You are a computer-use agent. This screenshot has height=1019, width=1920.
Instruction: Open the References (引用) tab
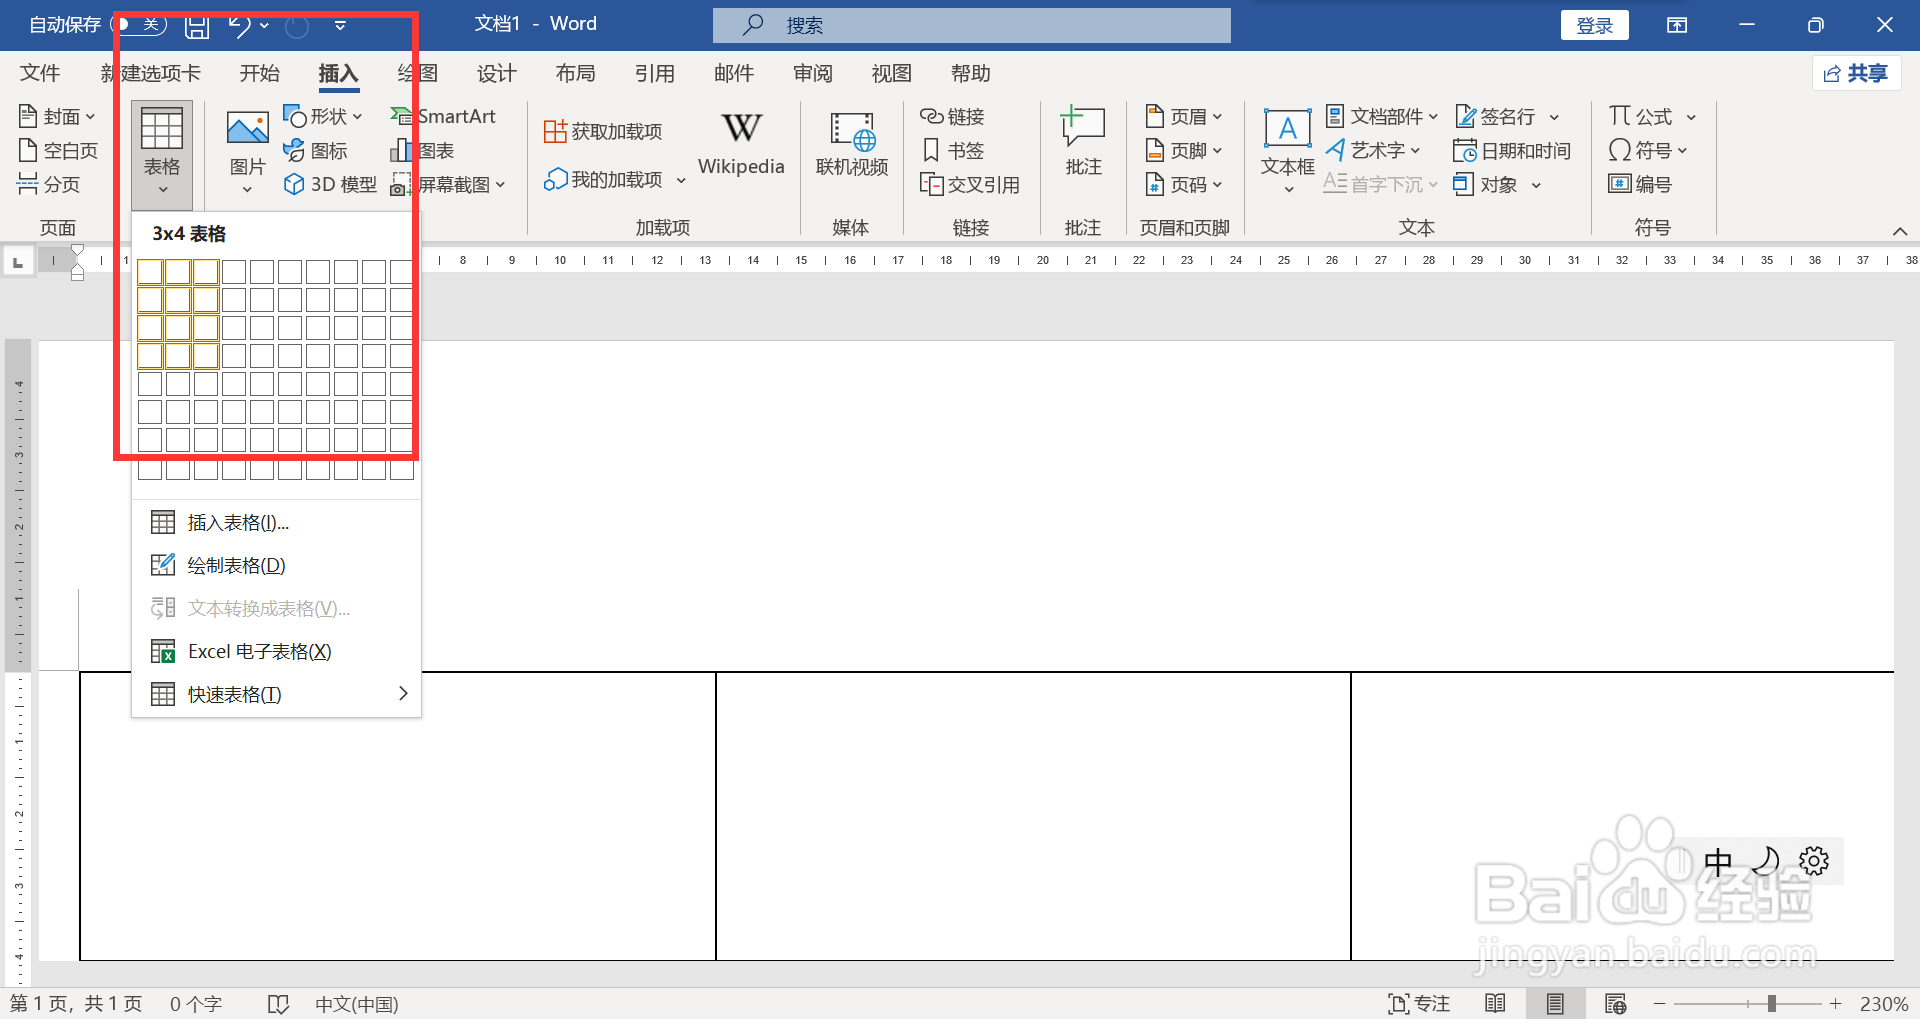click(655, 73)
